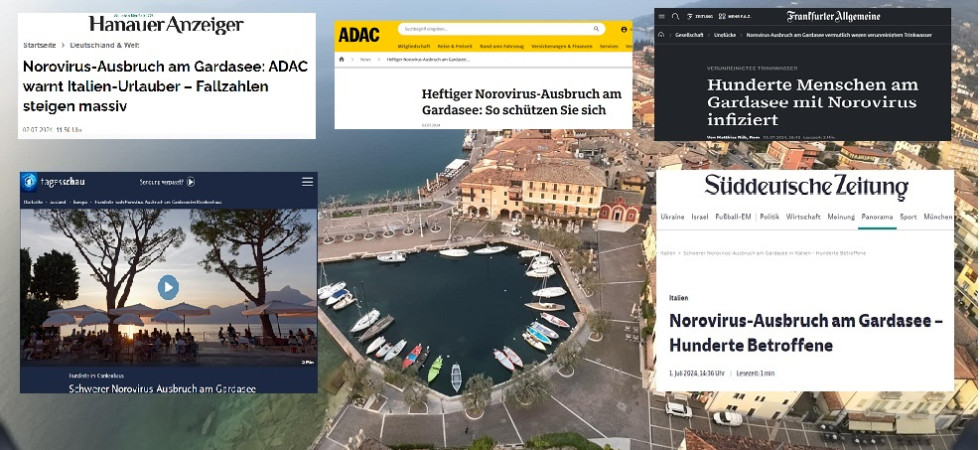
Task: Click the ADAC search magnifier icon
Action: pyautogui.click(x=596, y=30)
